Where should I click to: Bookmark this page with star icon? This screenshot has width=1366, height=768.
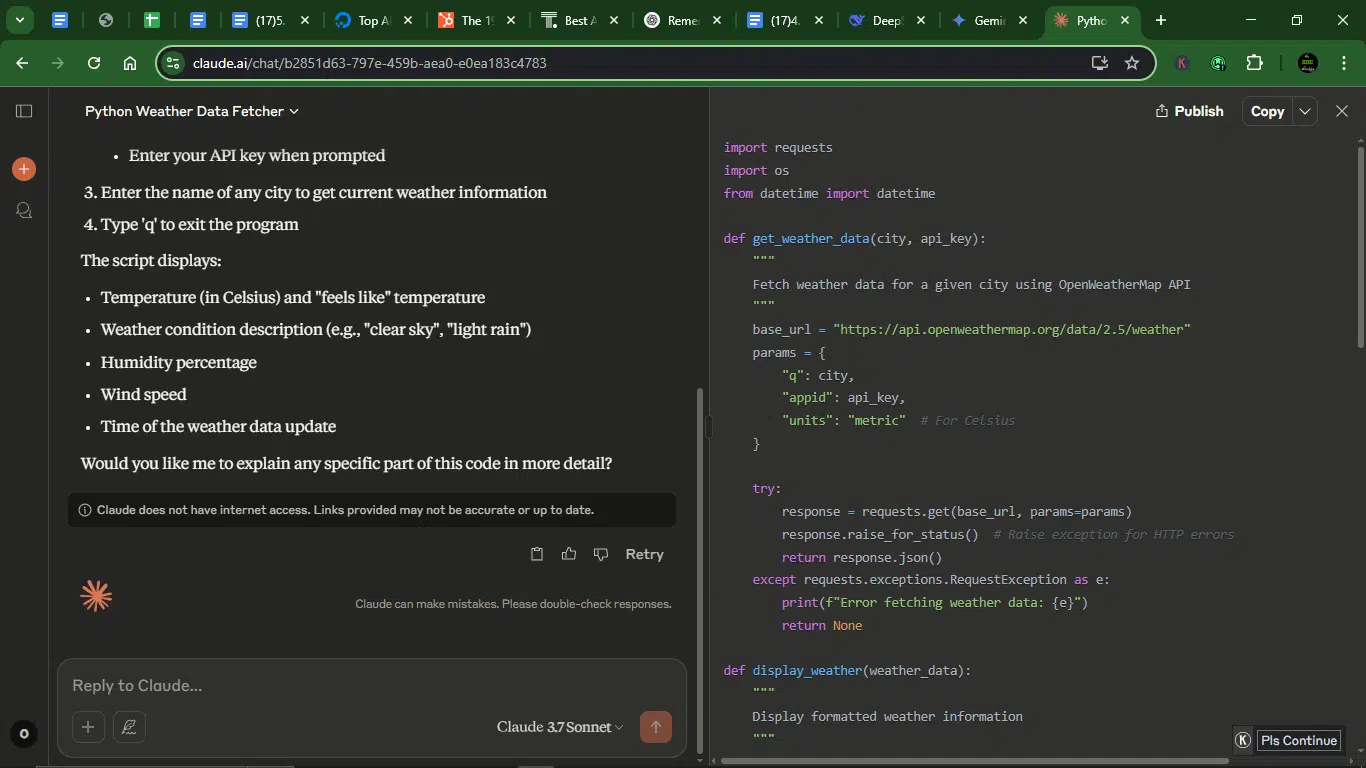pyautogui.click(x=1132, y=63)
